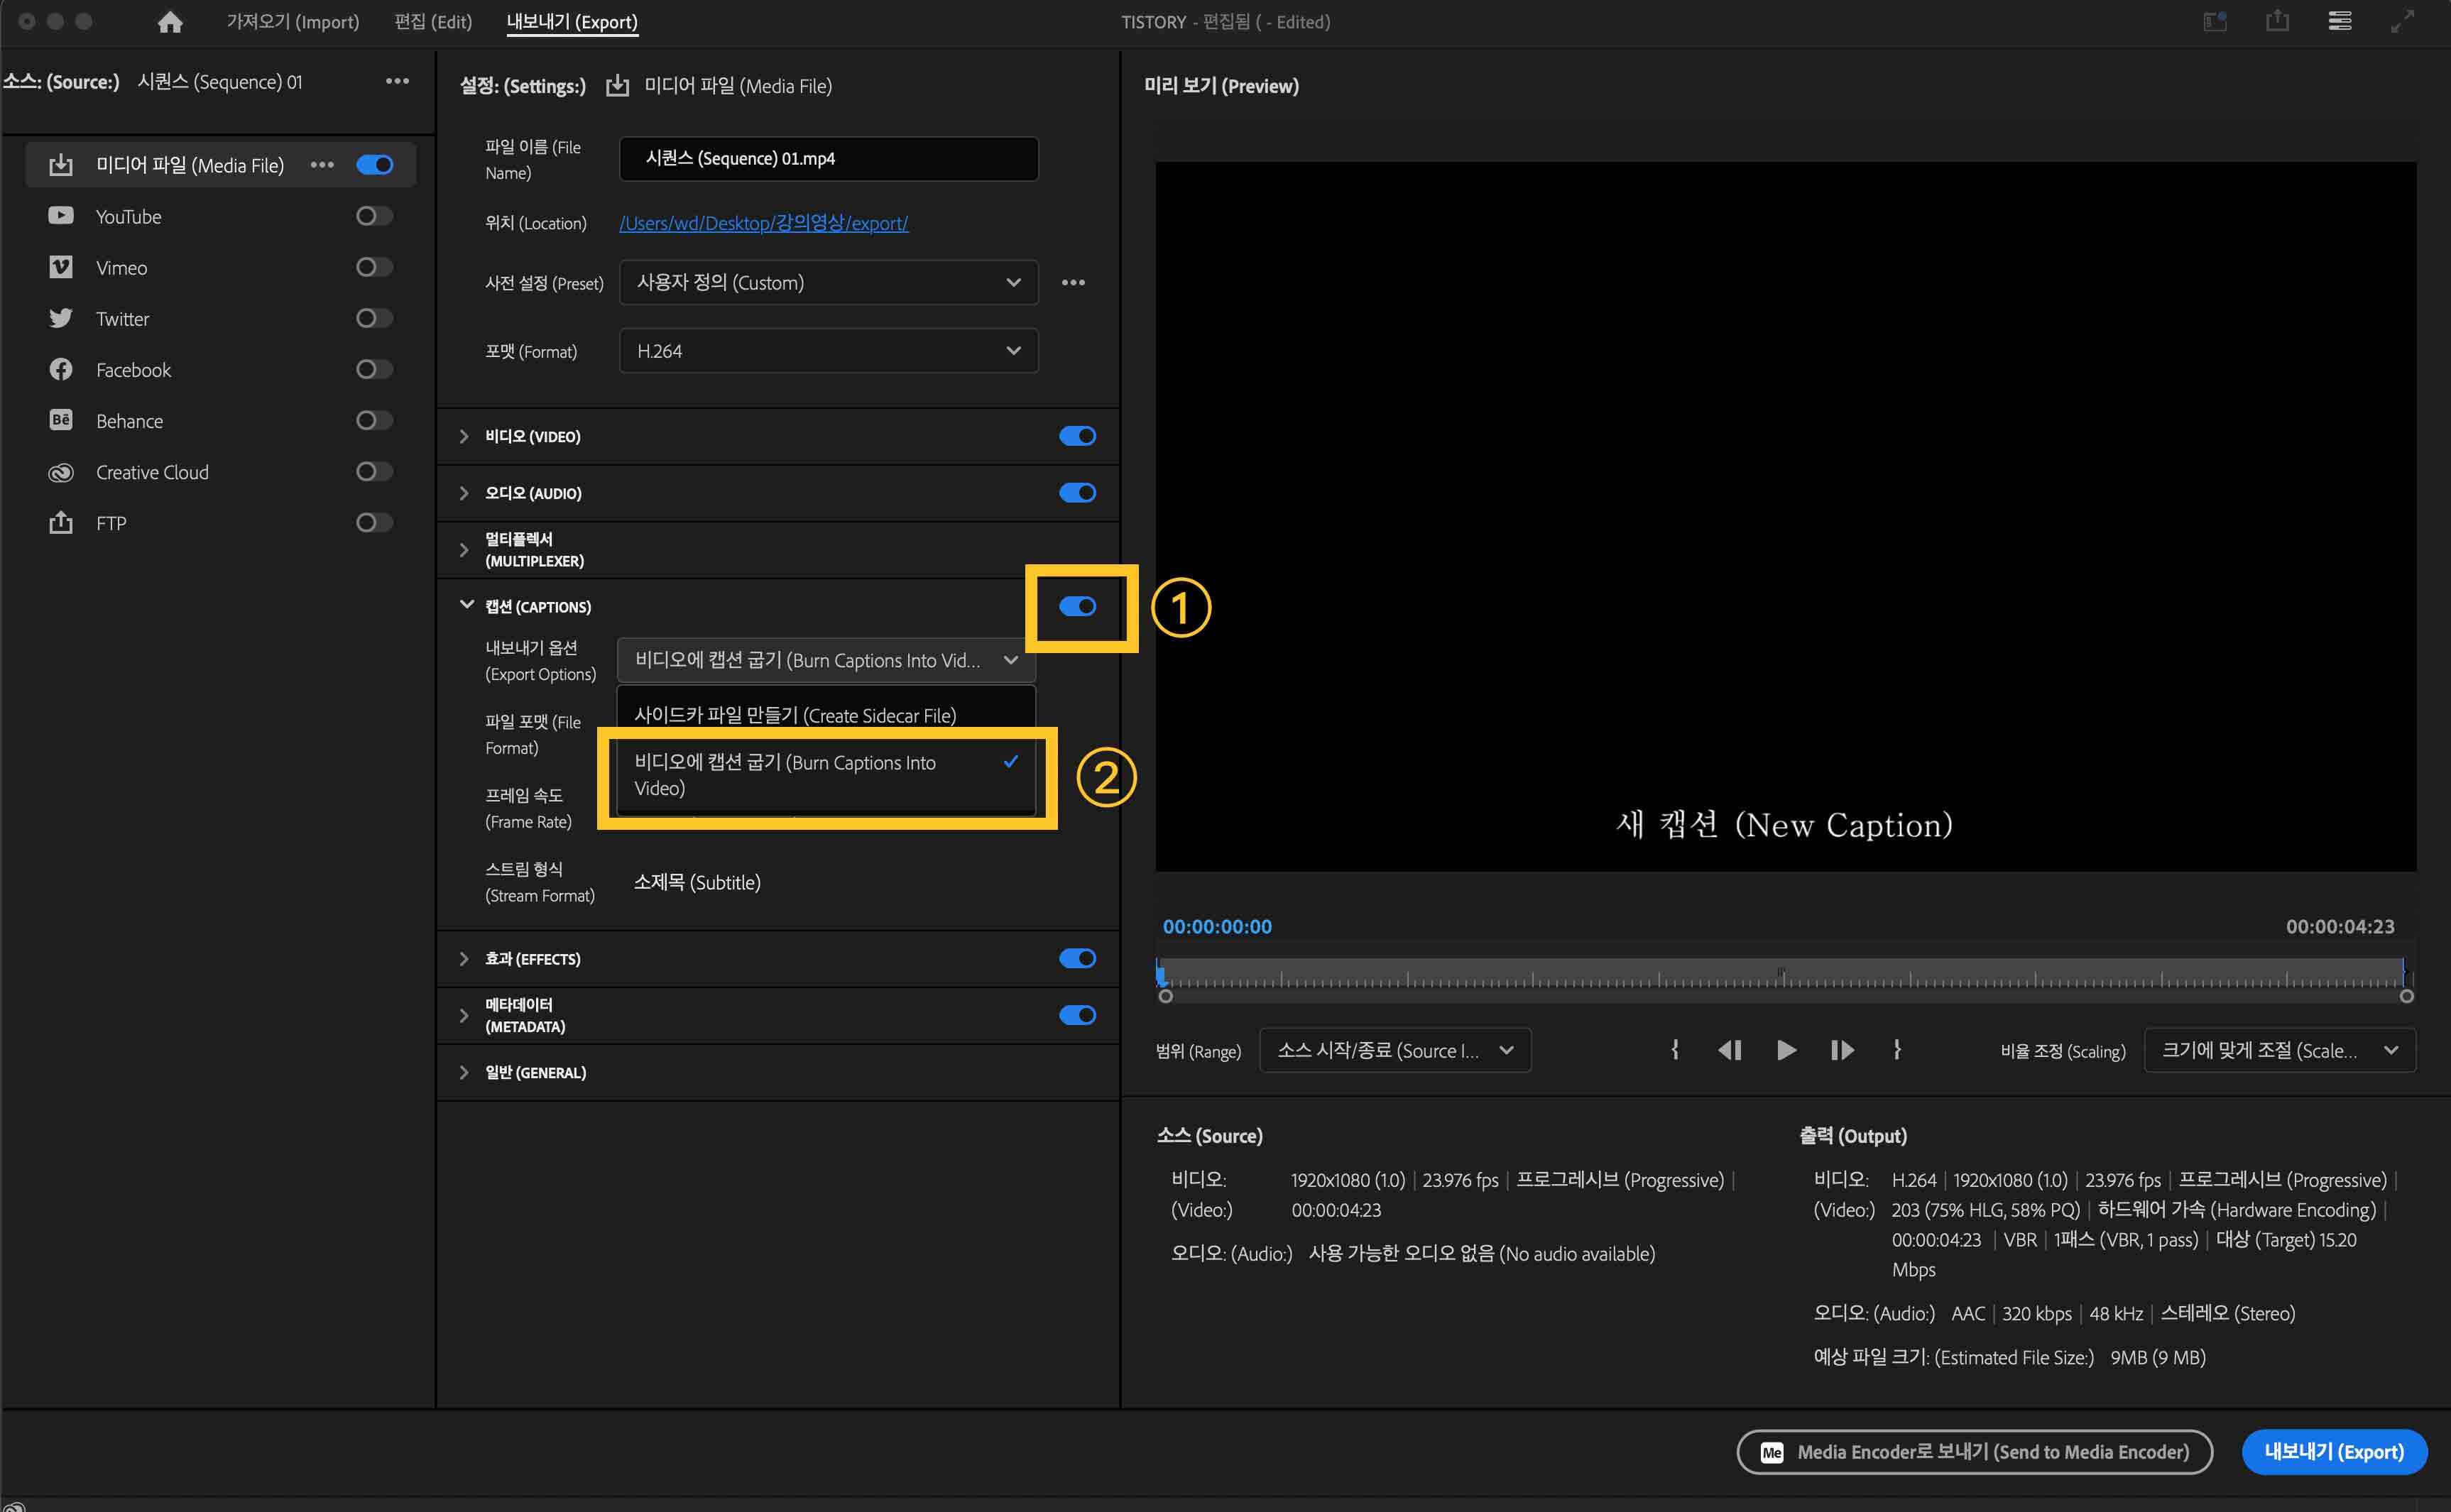Open Source panel three-dot menu
The width and height of the screenshot is (2451, 1512).
(x=397, y=81)
